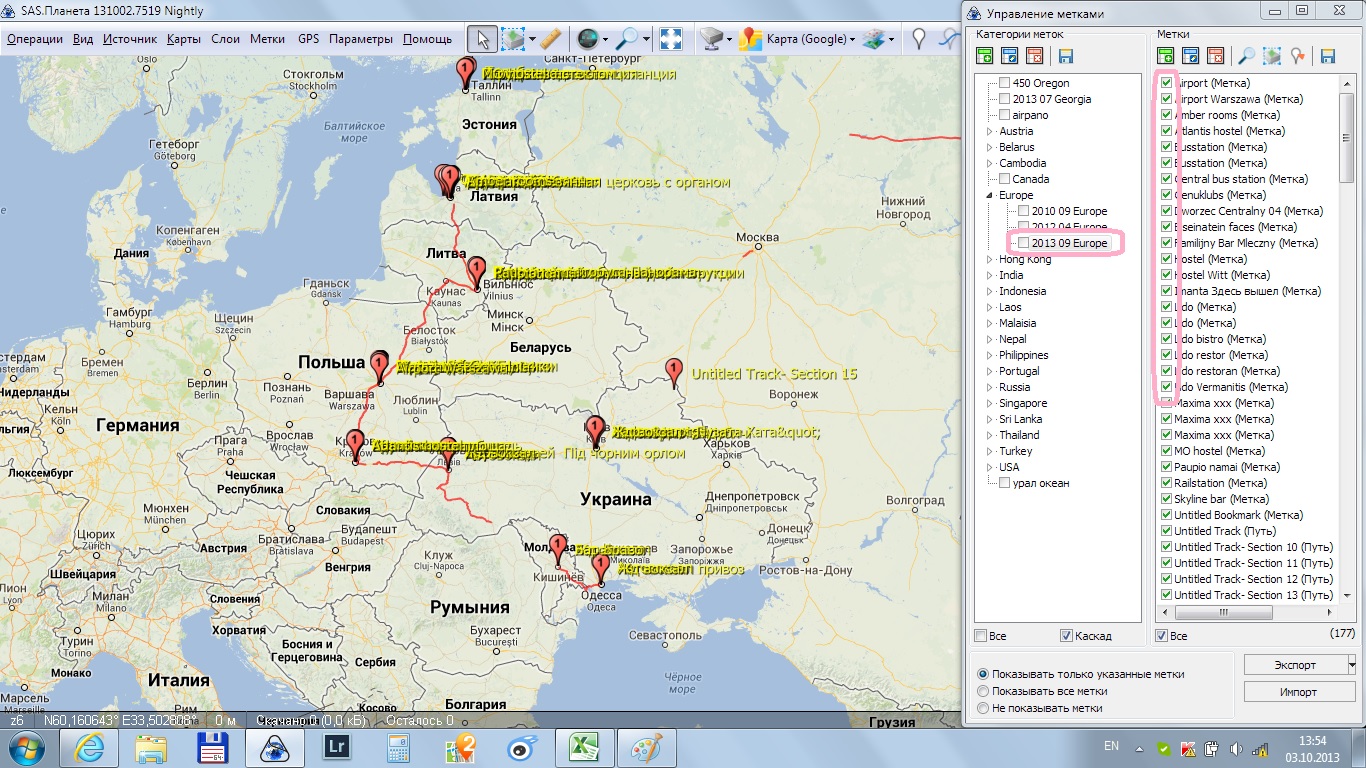Click the save icon in Метки panel

1328,56
